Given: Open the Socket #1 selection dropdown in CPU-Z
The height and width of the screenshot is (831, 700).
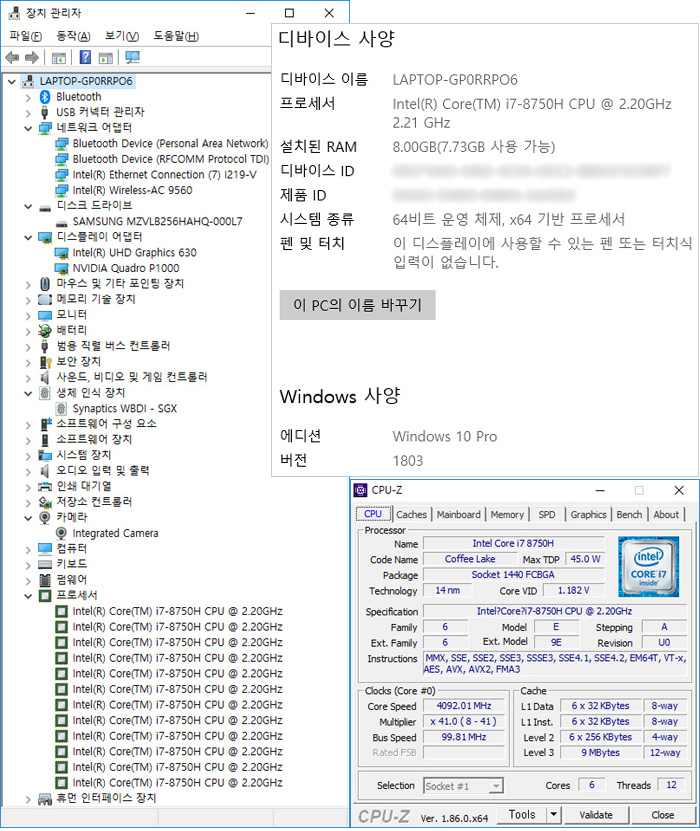Looking at the screenshot, I should coord(496,786).
